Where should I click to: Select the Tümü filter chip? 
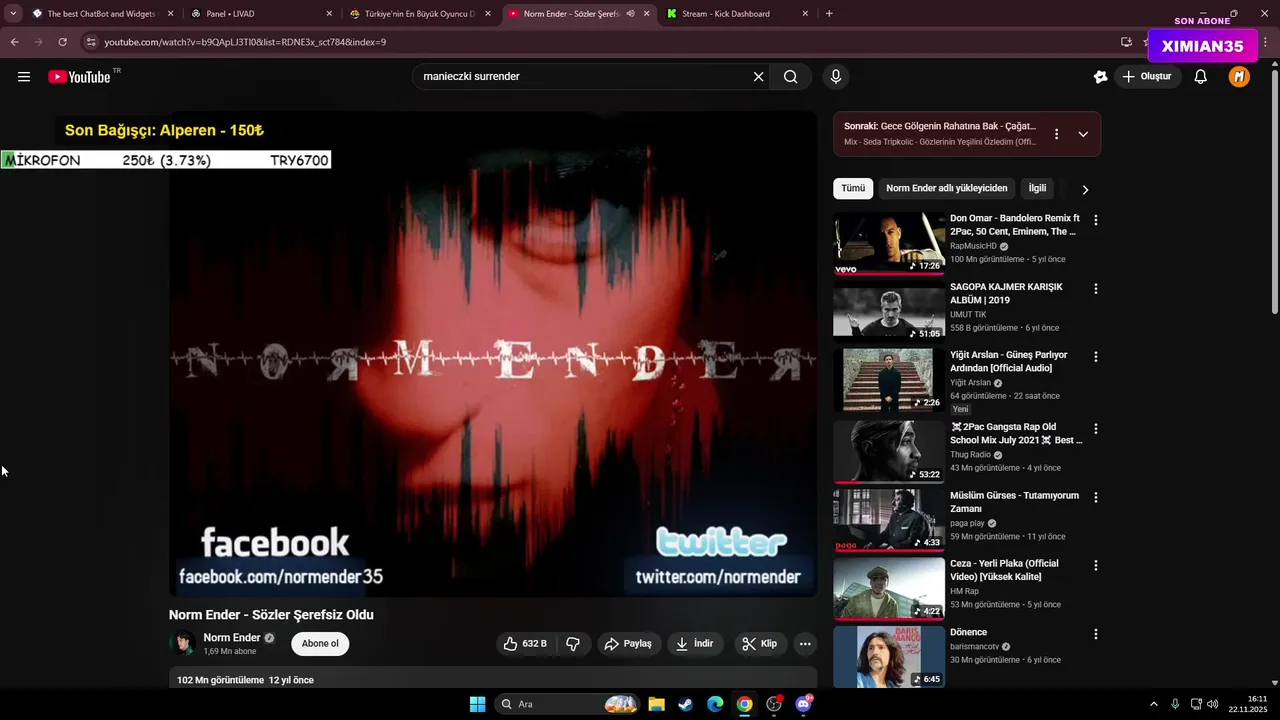tap(853, 188)
